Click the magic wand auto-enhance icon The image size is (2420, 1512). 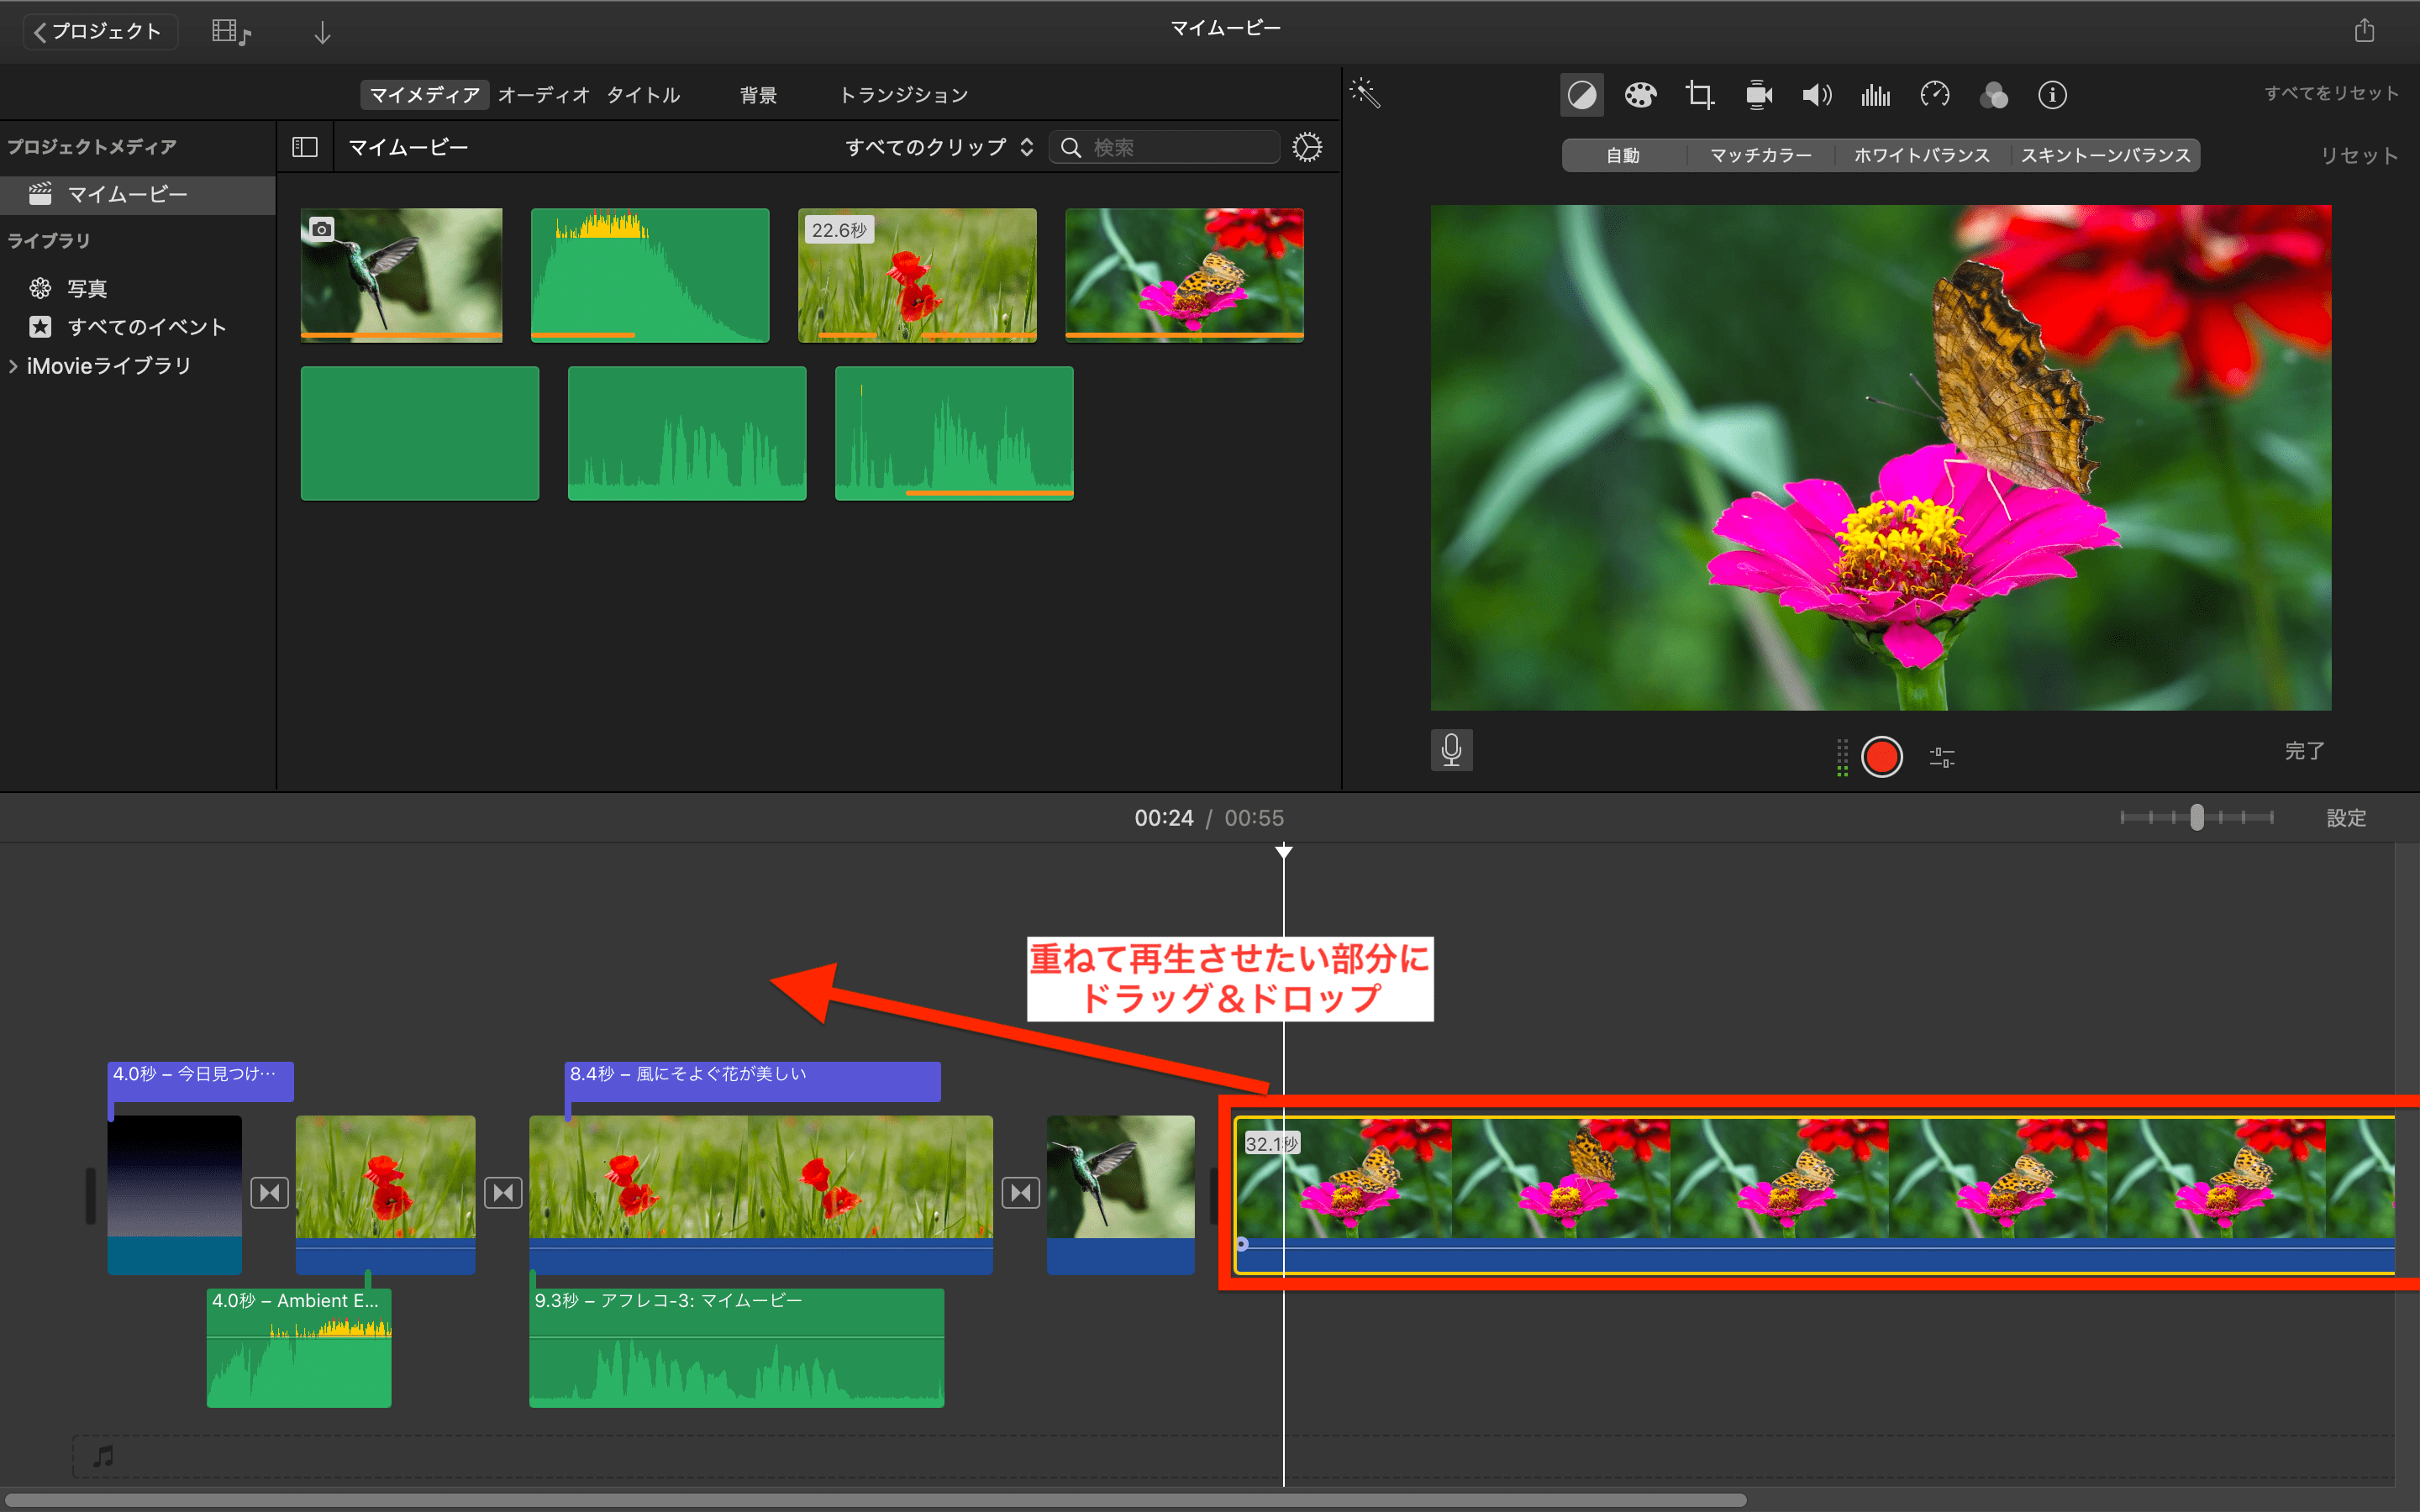click(1365, 94)
